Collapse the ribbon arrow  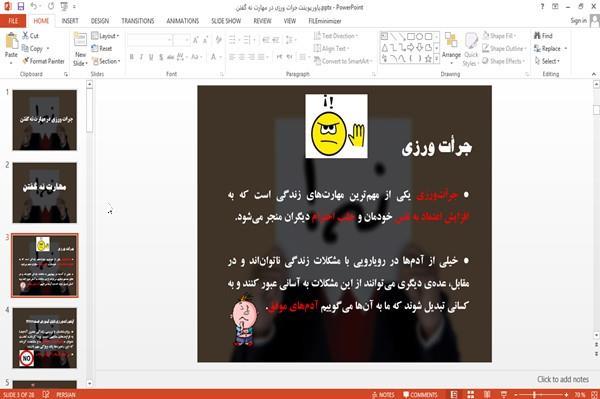coord(593,74)
